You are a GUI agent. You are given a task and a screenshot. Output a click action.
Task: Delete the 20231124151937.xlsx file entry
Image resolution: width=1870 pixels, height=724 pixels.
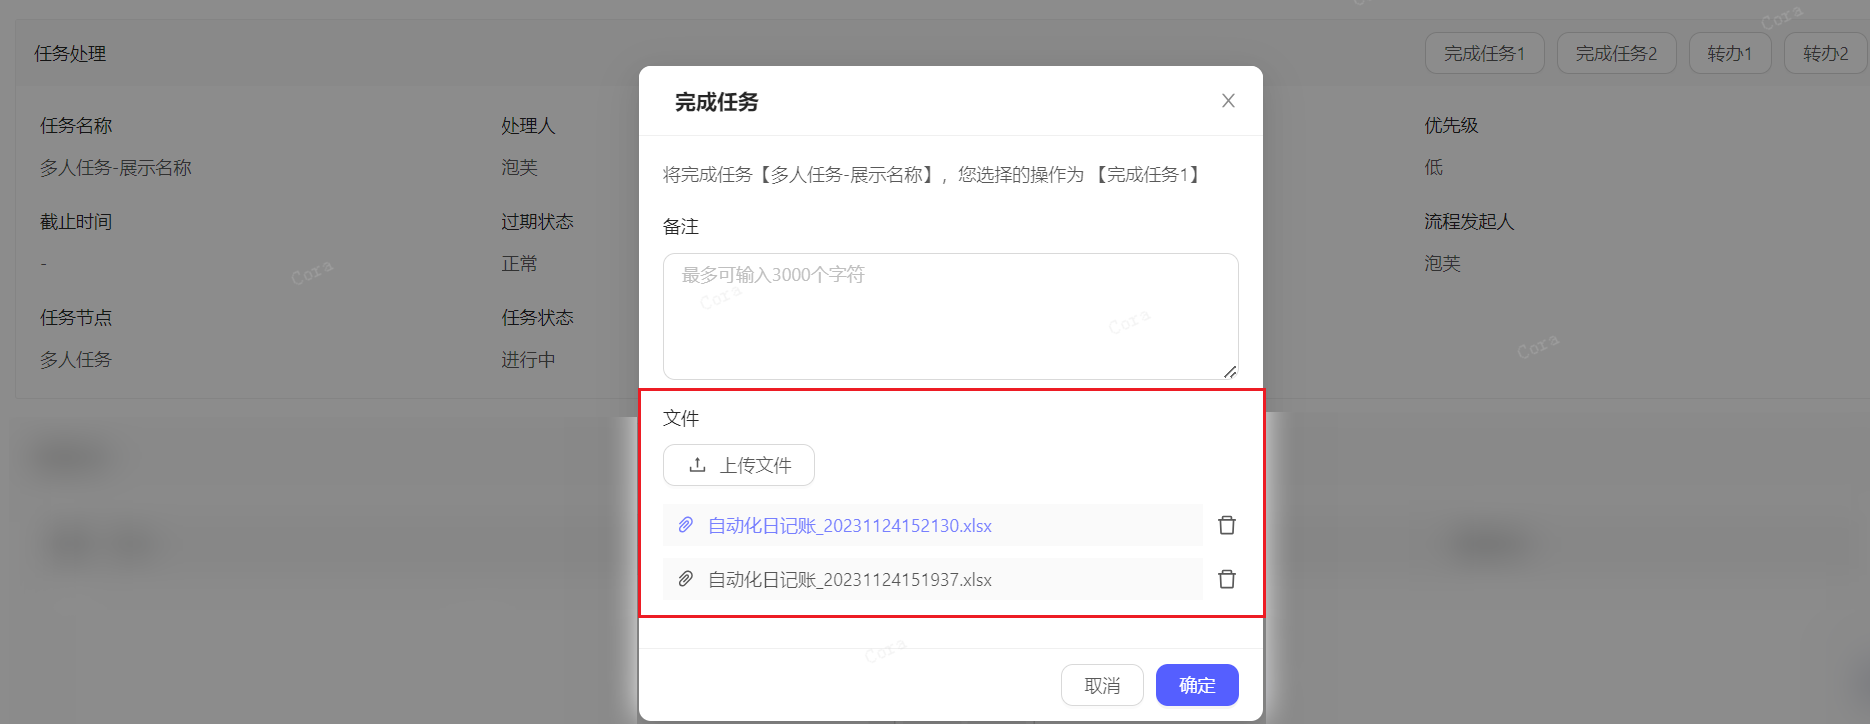tap(1227, 579)
